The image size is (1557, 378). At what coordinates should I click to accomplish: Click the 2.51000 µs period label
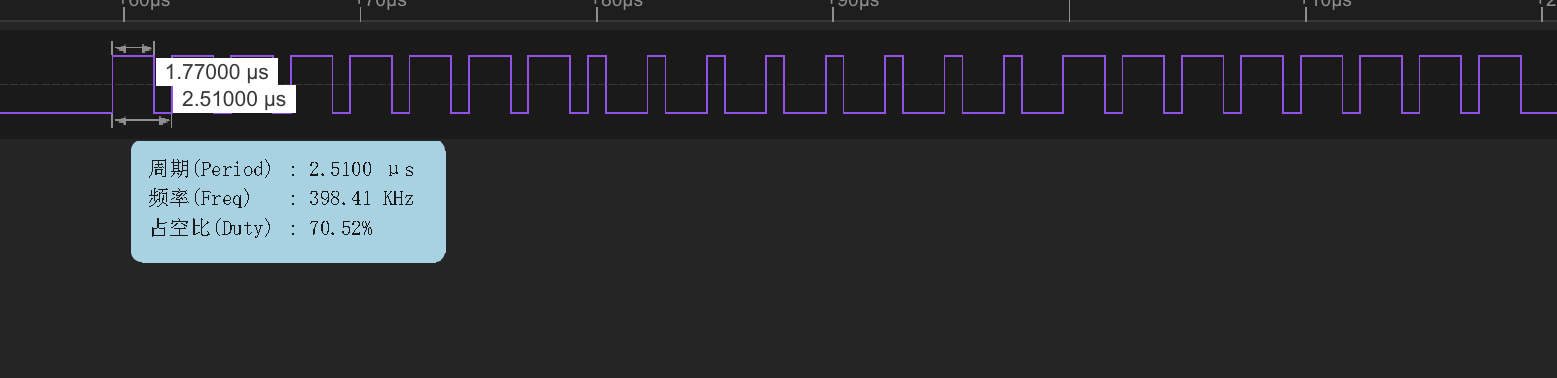pyautogui.click(x=234, y=99)
